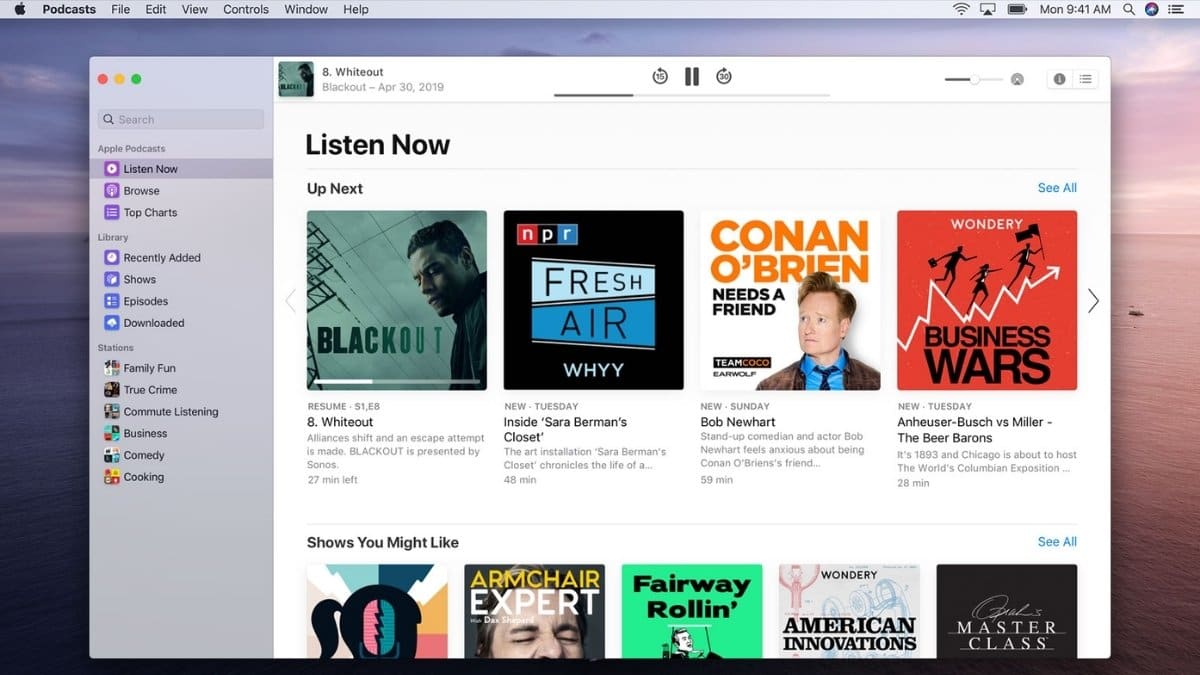Skip forward 30 seconds

pos(724,77)
